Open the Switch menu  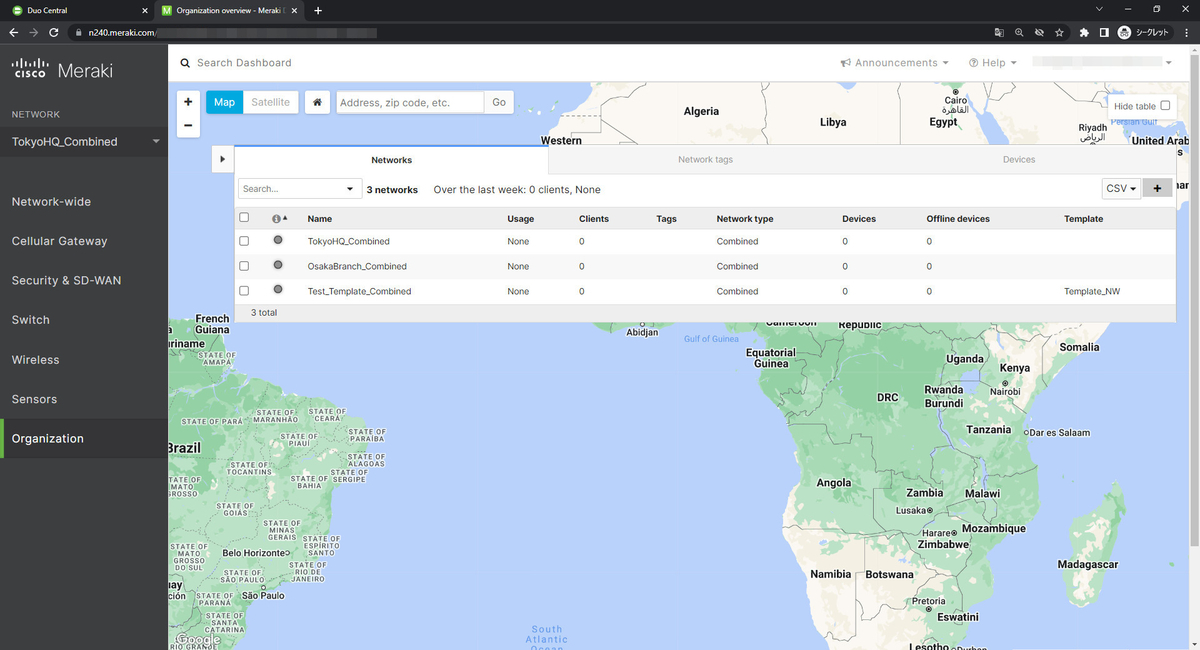click(30, 320)
